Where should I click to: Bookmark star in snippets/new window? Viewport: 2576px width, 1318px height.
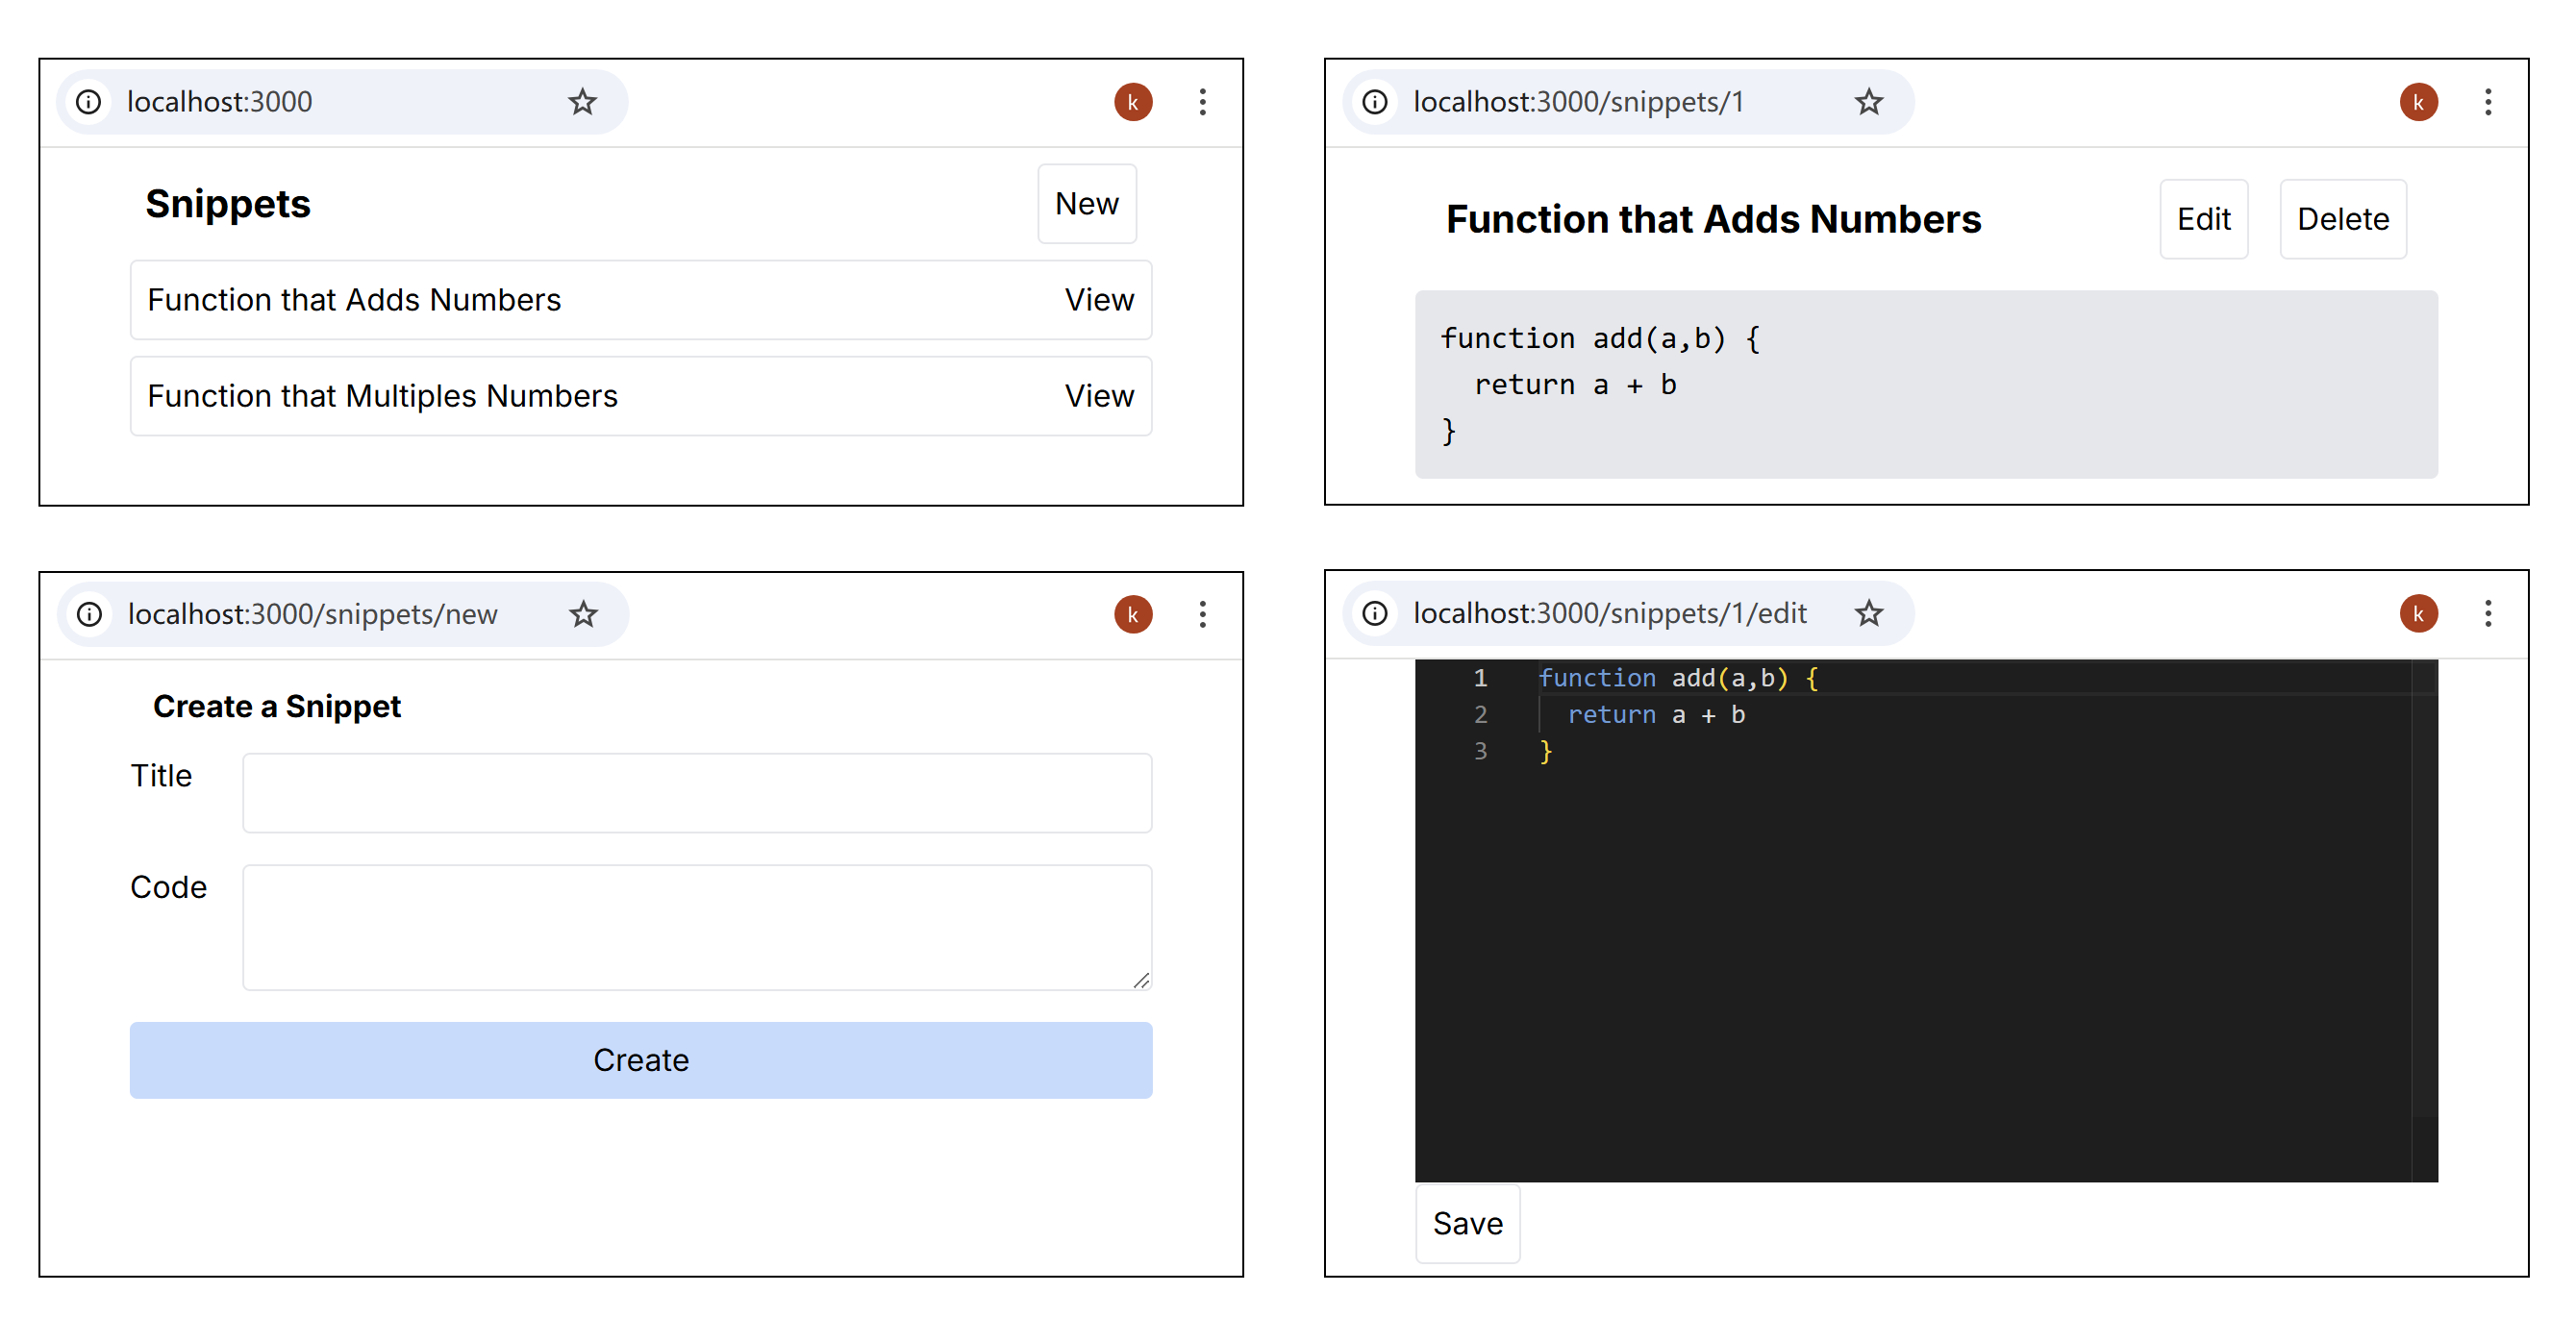click(x=583, y=614)
